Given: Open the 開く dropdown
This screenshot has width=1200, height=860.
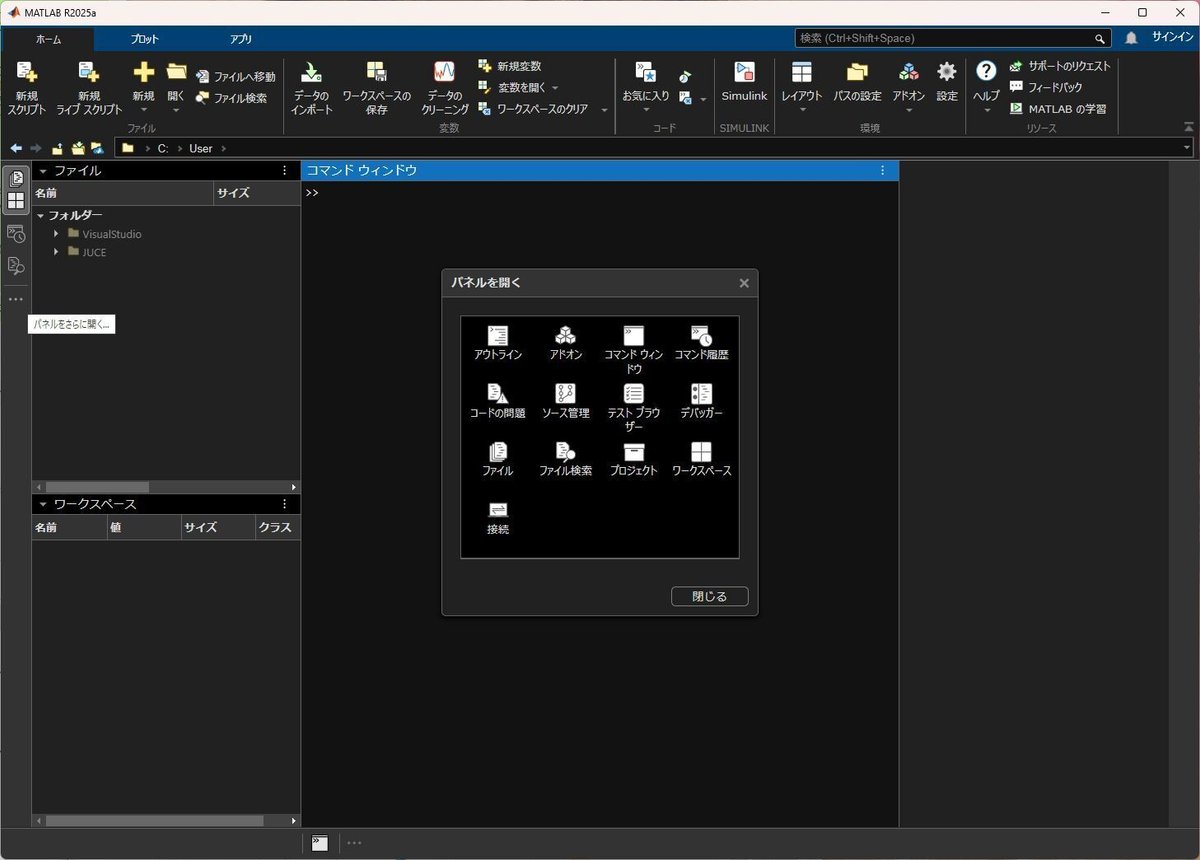Looking at the screenshot, I should [x=176, y=110].
